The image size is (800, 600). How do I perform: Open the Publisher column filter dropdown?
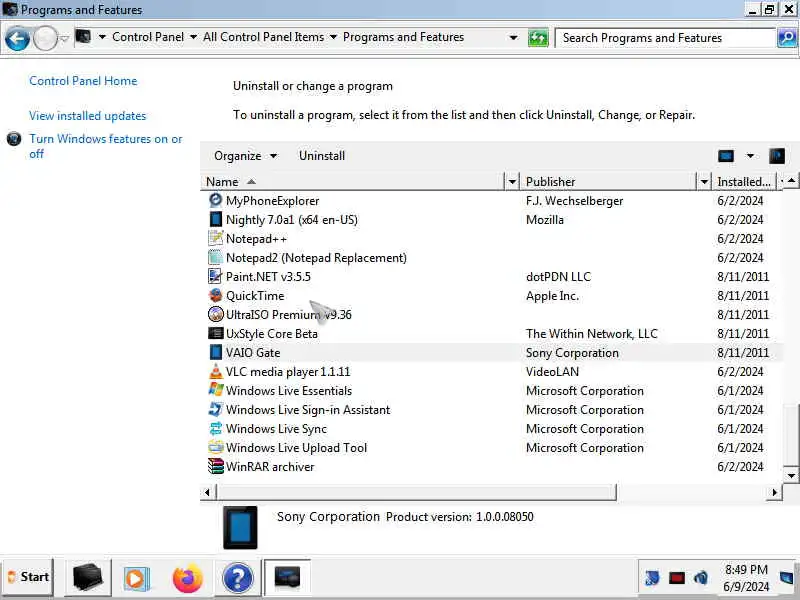click(704, 181)
